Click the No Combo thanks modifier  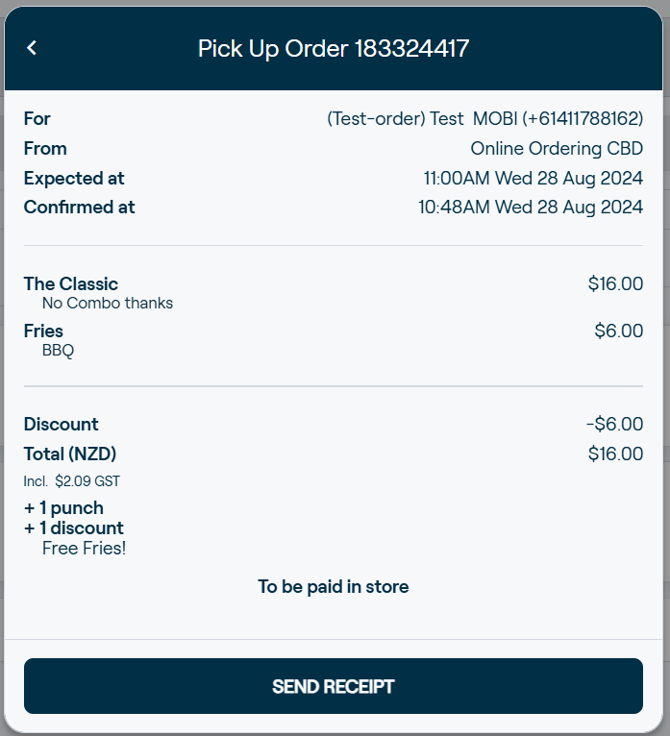[x=107, y=303]
